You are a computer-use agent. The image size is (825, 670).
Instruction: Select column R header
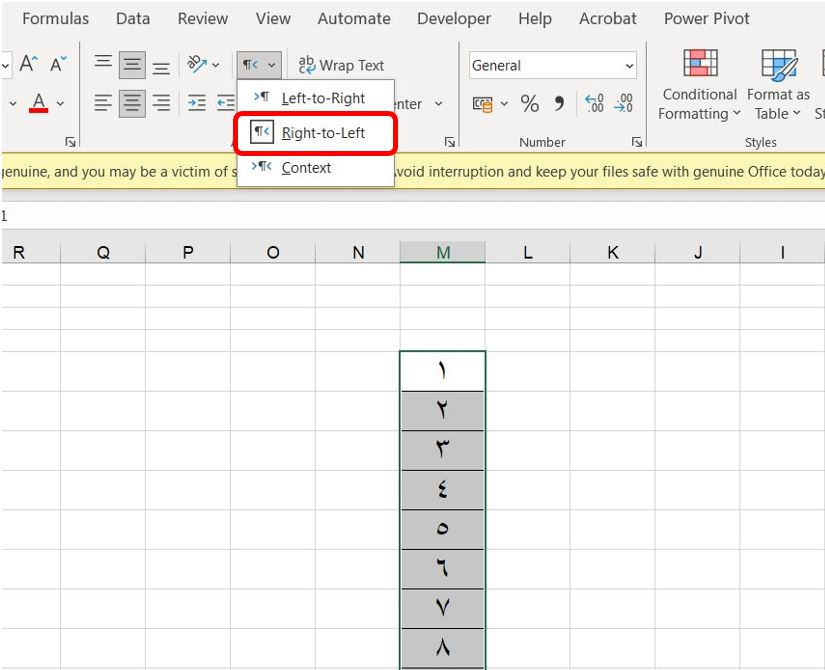pyautogui.click(x=31, y=252)
